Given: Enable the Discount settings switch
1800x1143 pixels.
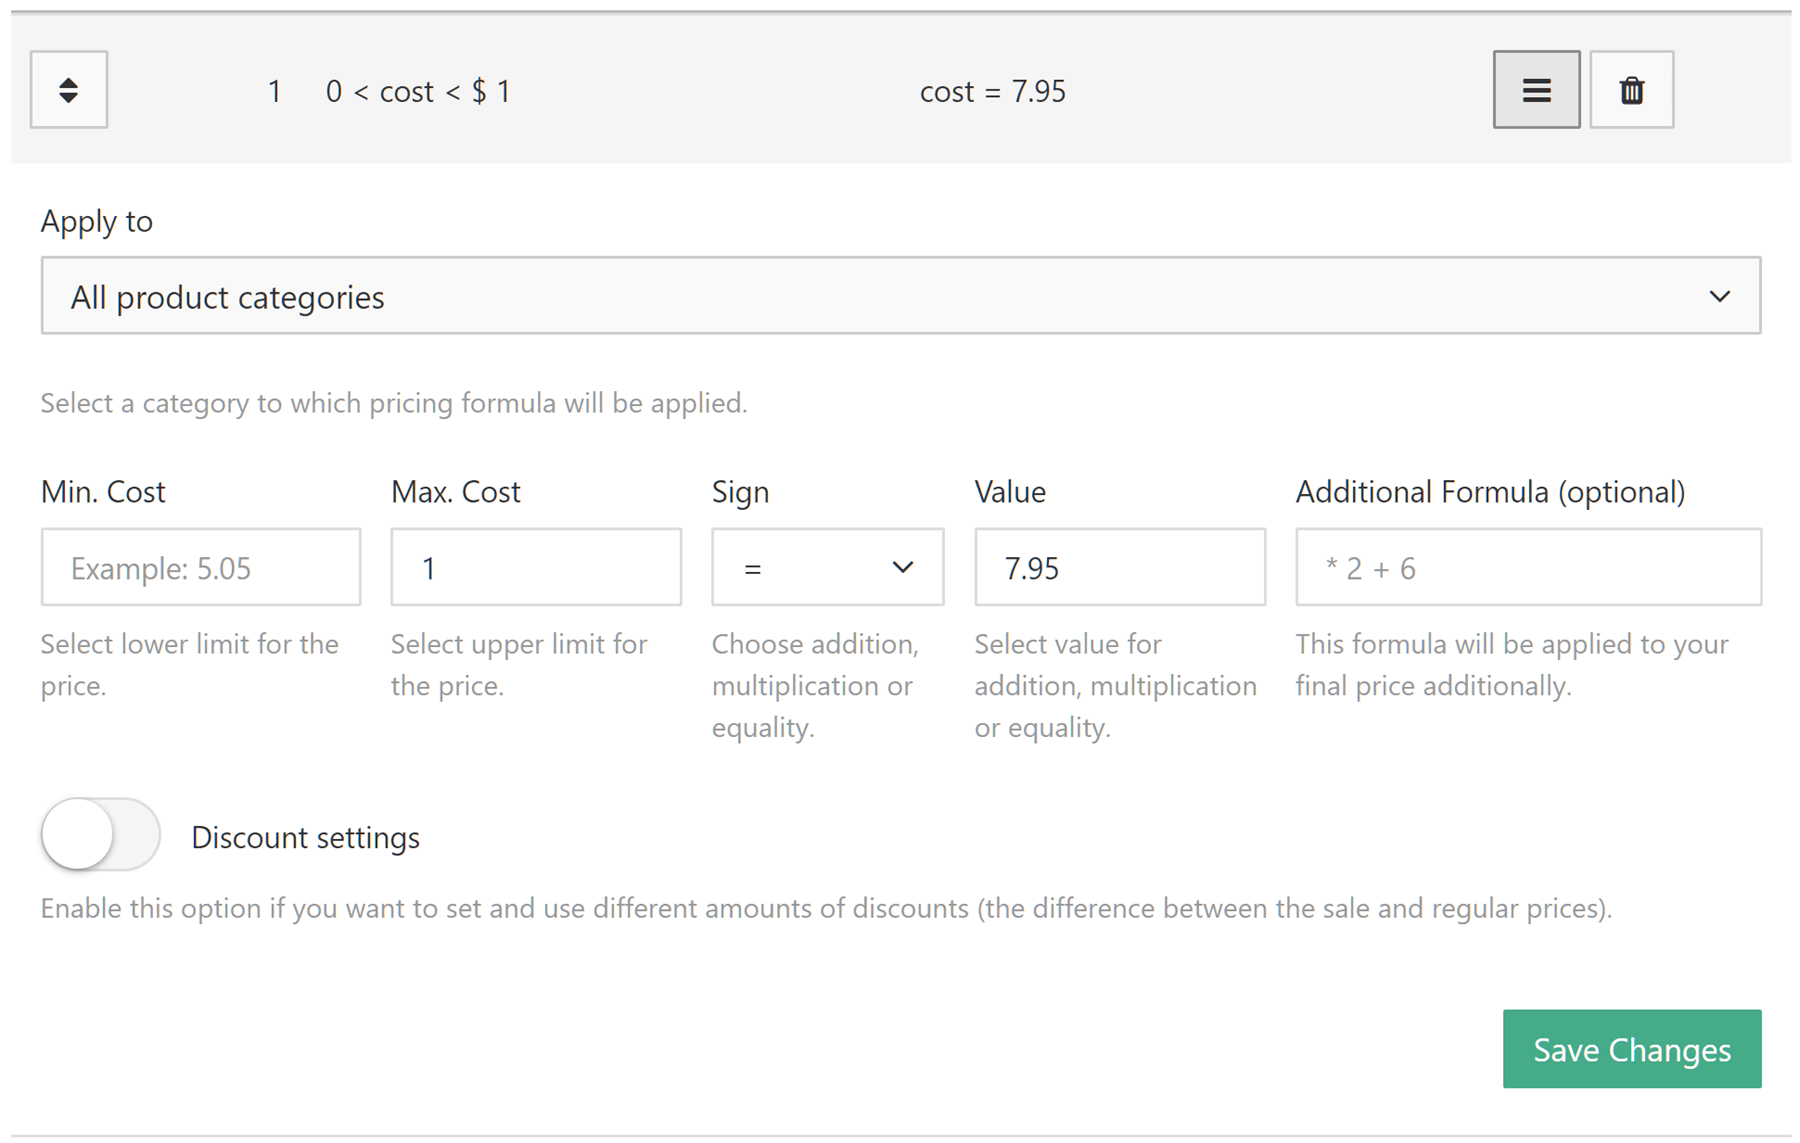Looking at the screenshot, I should tap(100, 835).
